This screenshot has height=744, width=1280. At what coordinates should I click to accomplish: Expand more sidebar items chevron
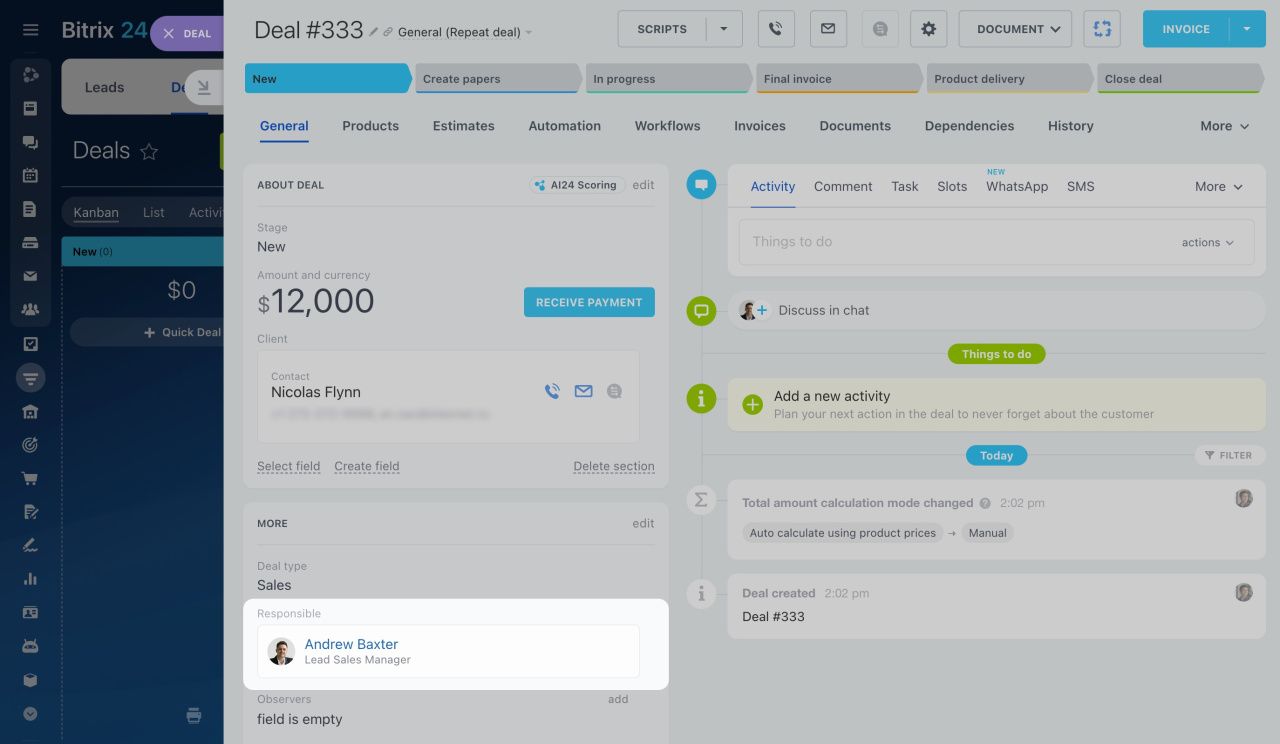(x=30, y=714)
